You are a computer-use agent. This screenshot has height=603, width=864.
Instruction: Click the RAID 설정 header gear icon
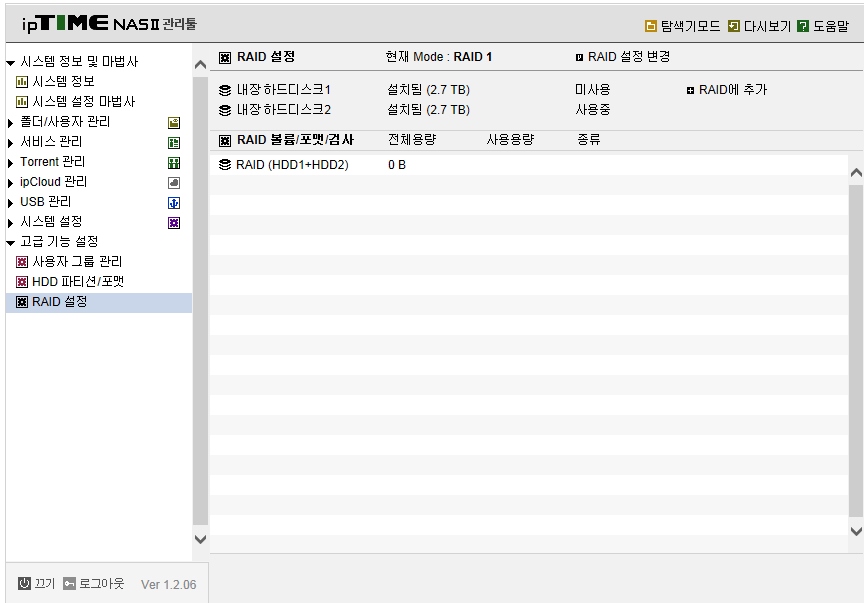tap(225, 58)
